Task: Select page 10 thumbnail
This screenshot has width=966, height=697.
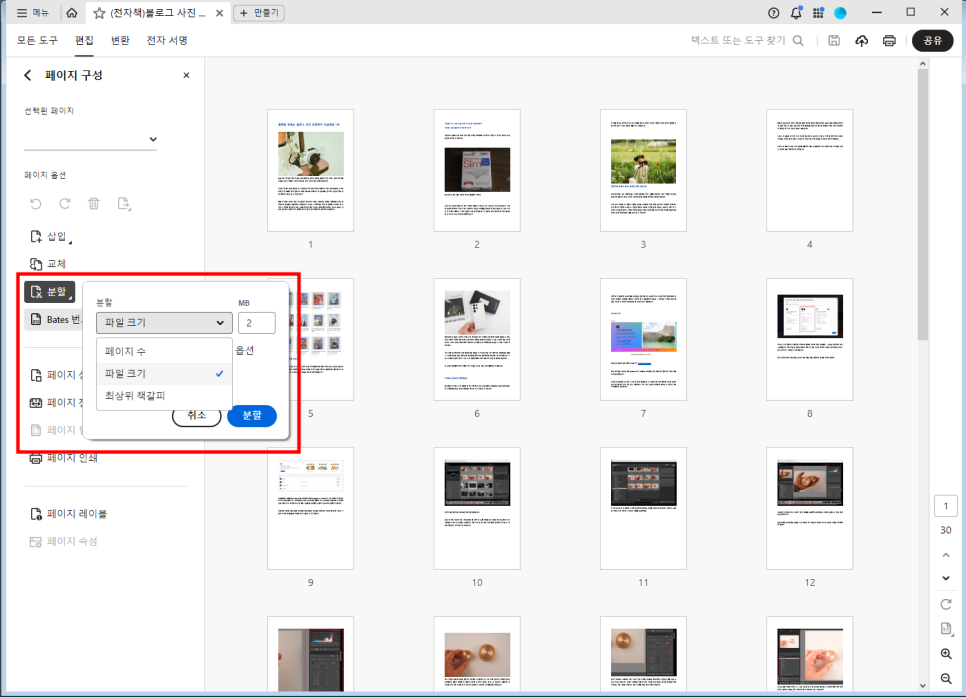Action: click(477, 508)
